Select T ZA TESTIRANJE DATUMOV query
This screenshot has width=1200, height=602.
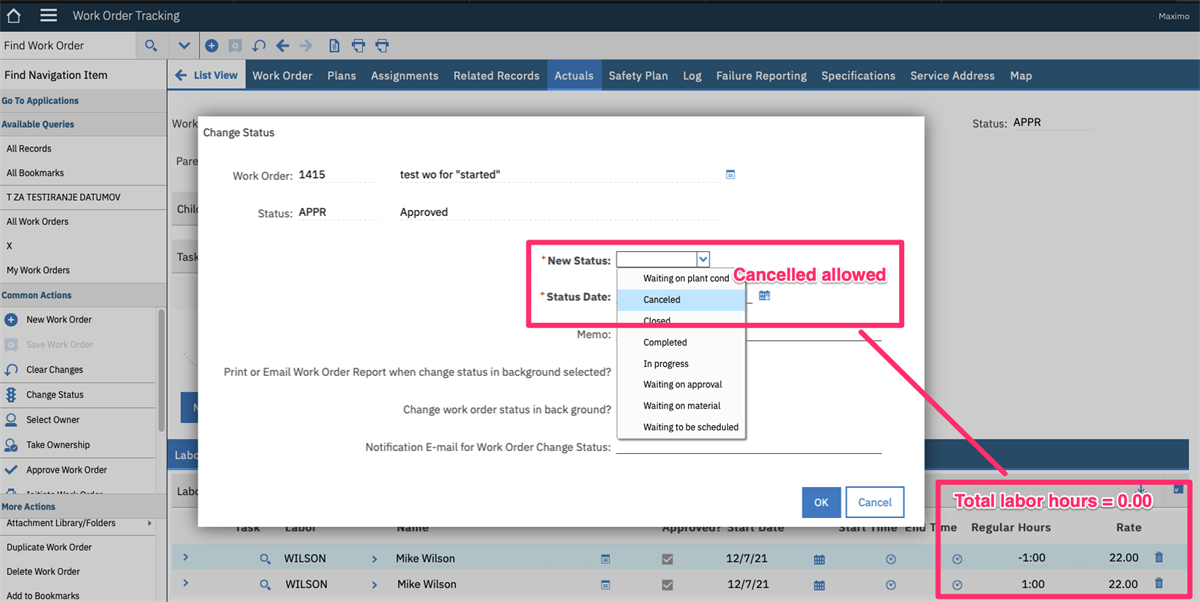tap(63, 198)
